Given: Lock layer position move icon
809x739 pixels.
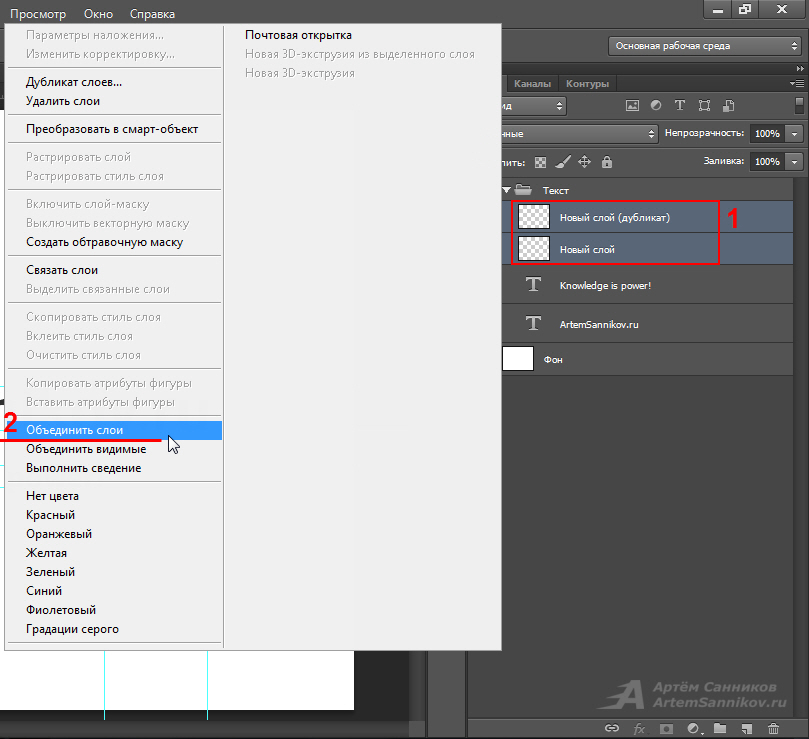Looking at the screenshot, I should [584, 162].
